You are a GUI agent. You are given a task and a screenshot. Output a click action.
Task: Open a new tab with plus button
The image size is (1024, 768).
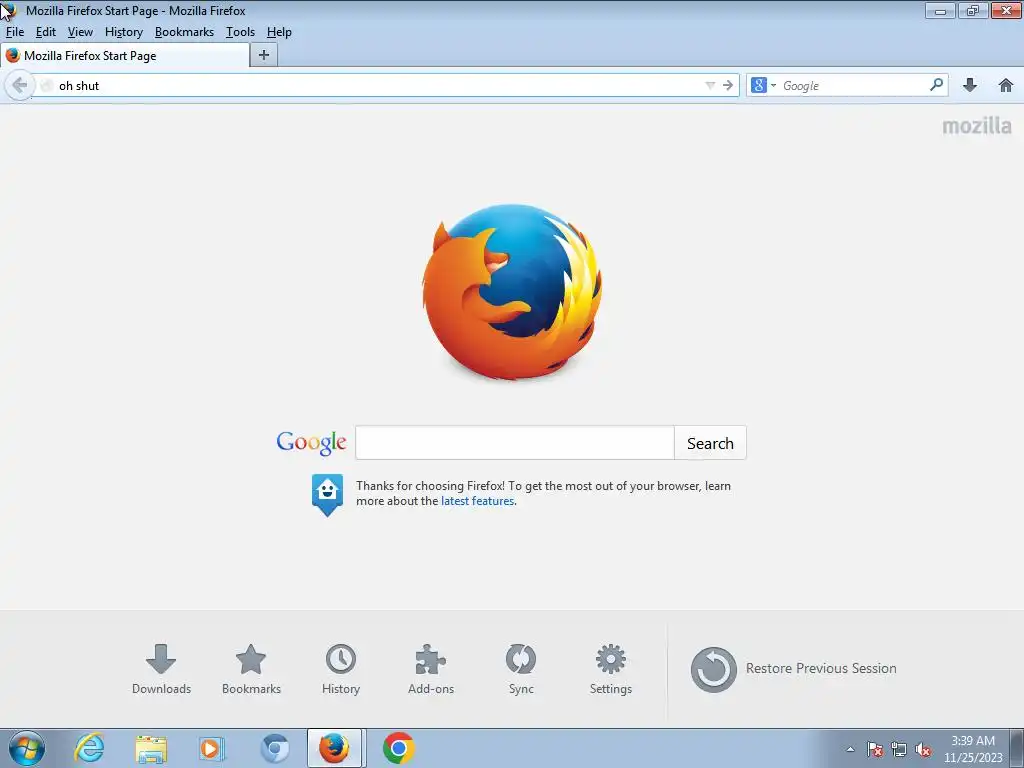(264, 56)
